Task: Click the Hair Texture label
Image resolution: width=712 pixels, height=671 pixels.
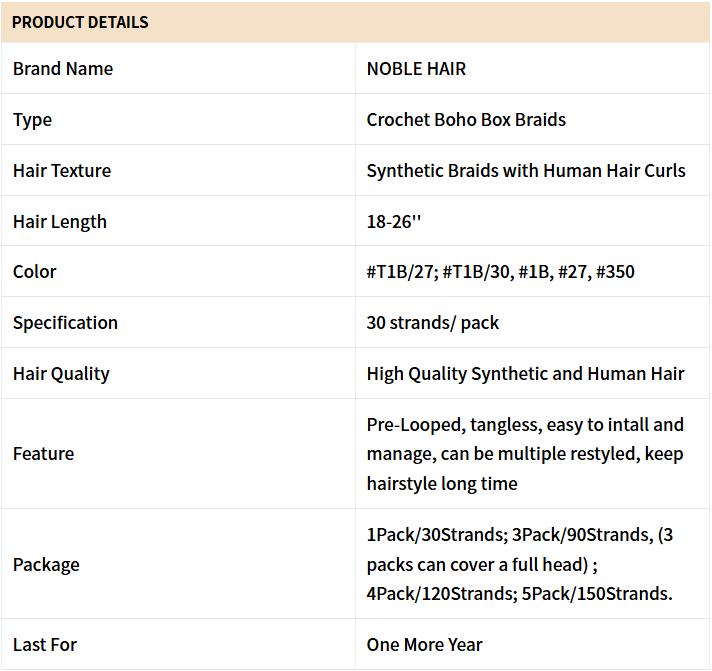Action: point(62,171)
